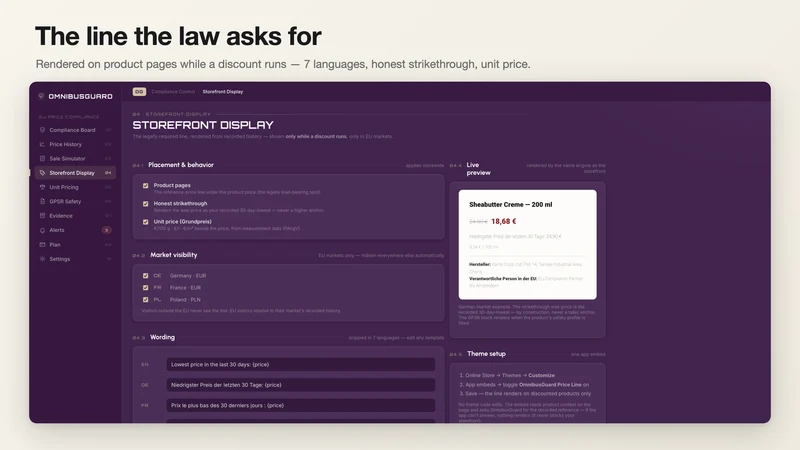
Task: Click 'The line the law asks for' headline
Action: point(178,36)
